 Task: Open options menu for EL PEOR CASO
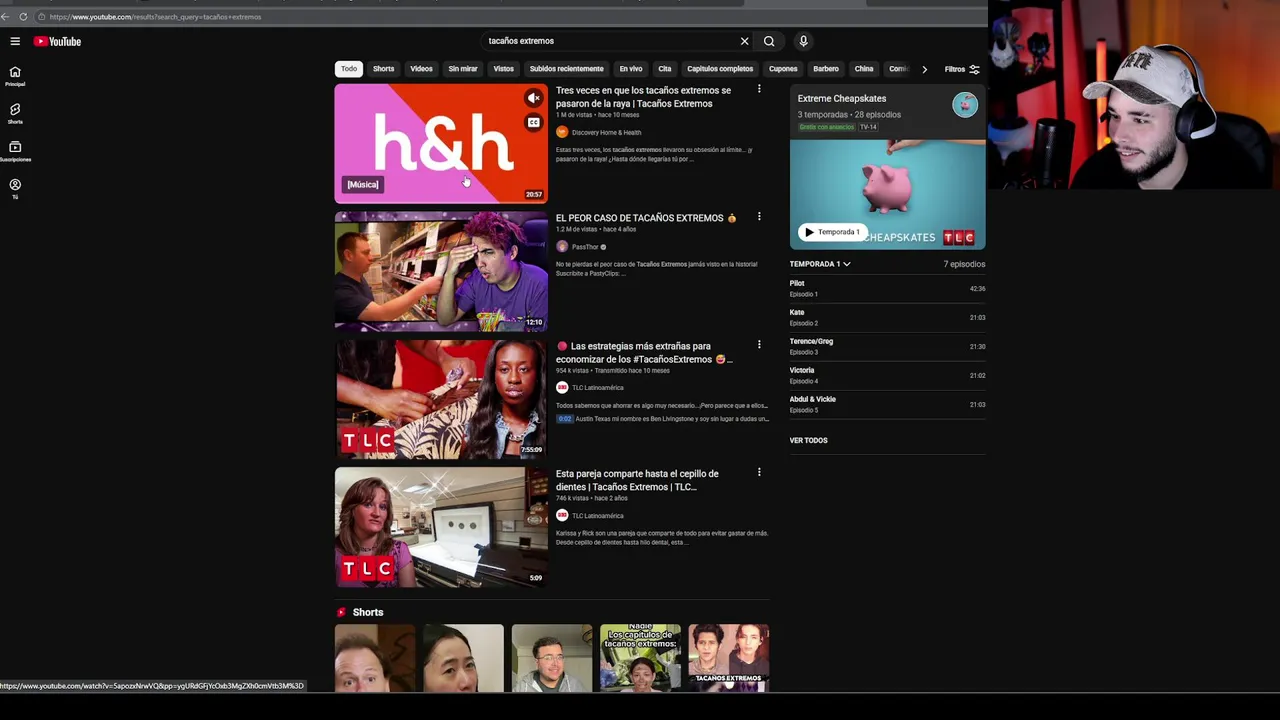759,217
